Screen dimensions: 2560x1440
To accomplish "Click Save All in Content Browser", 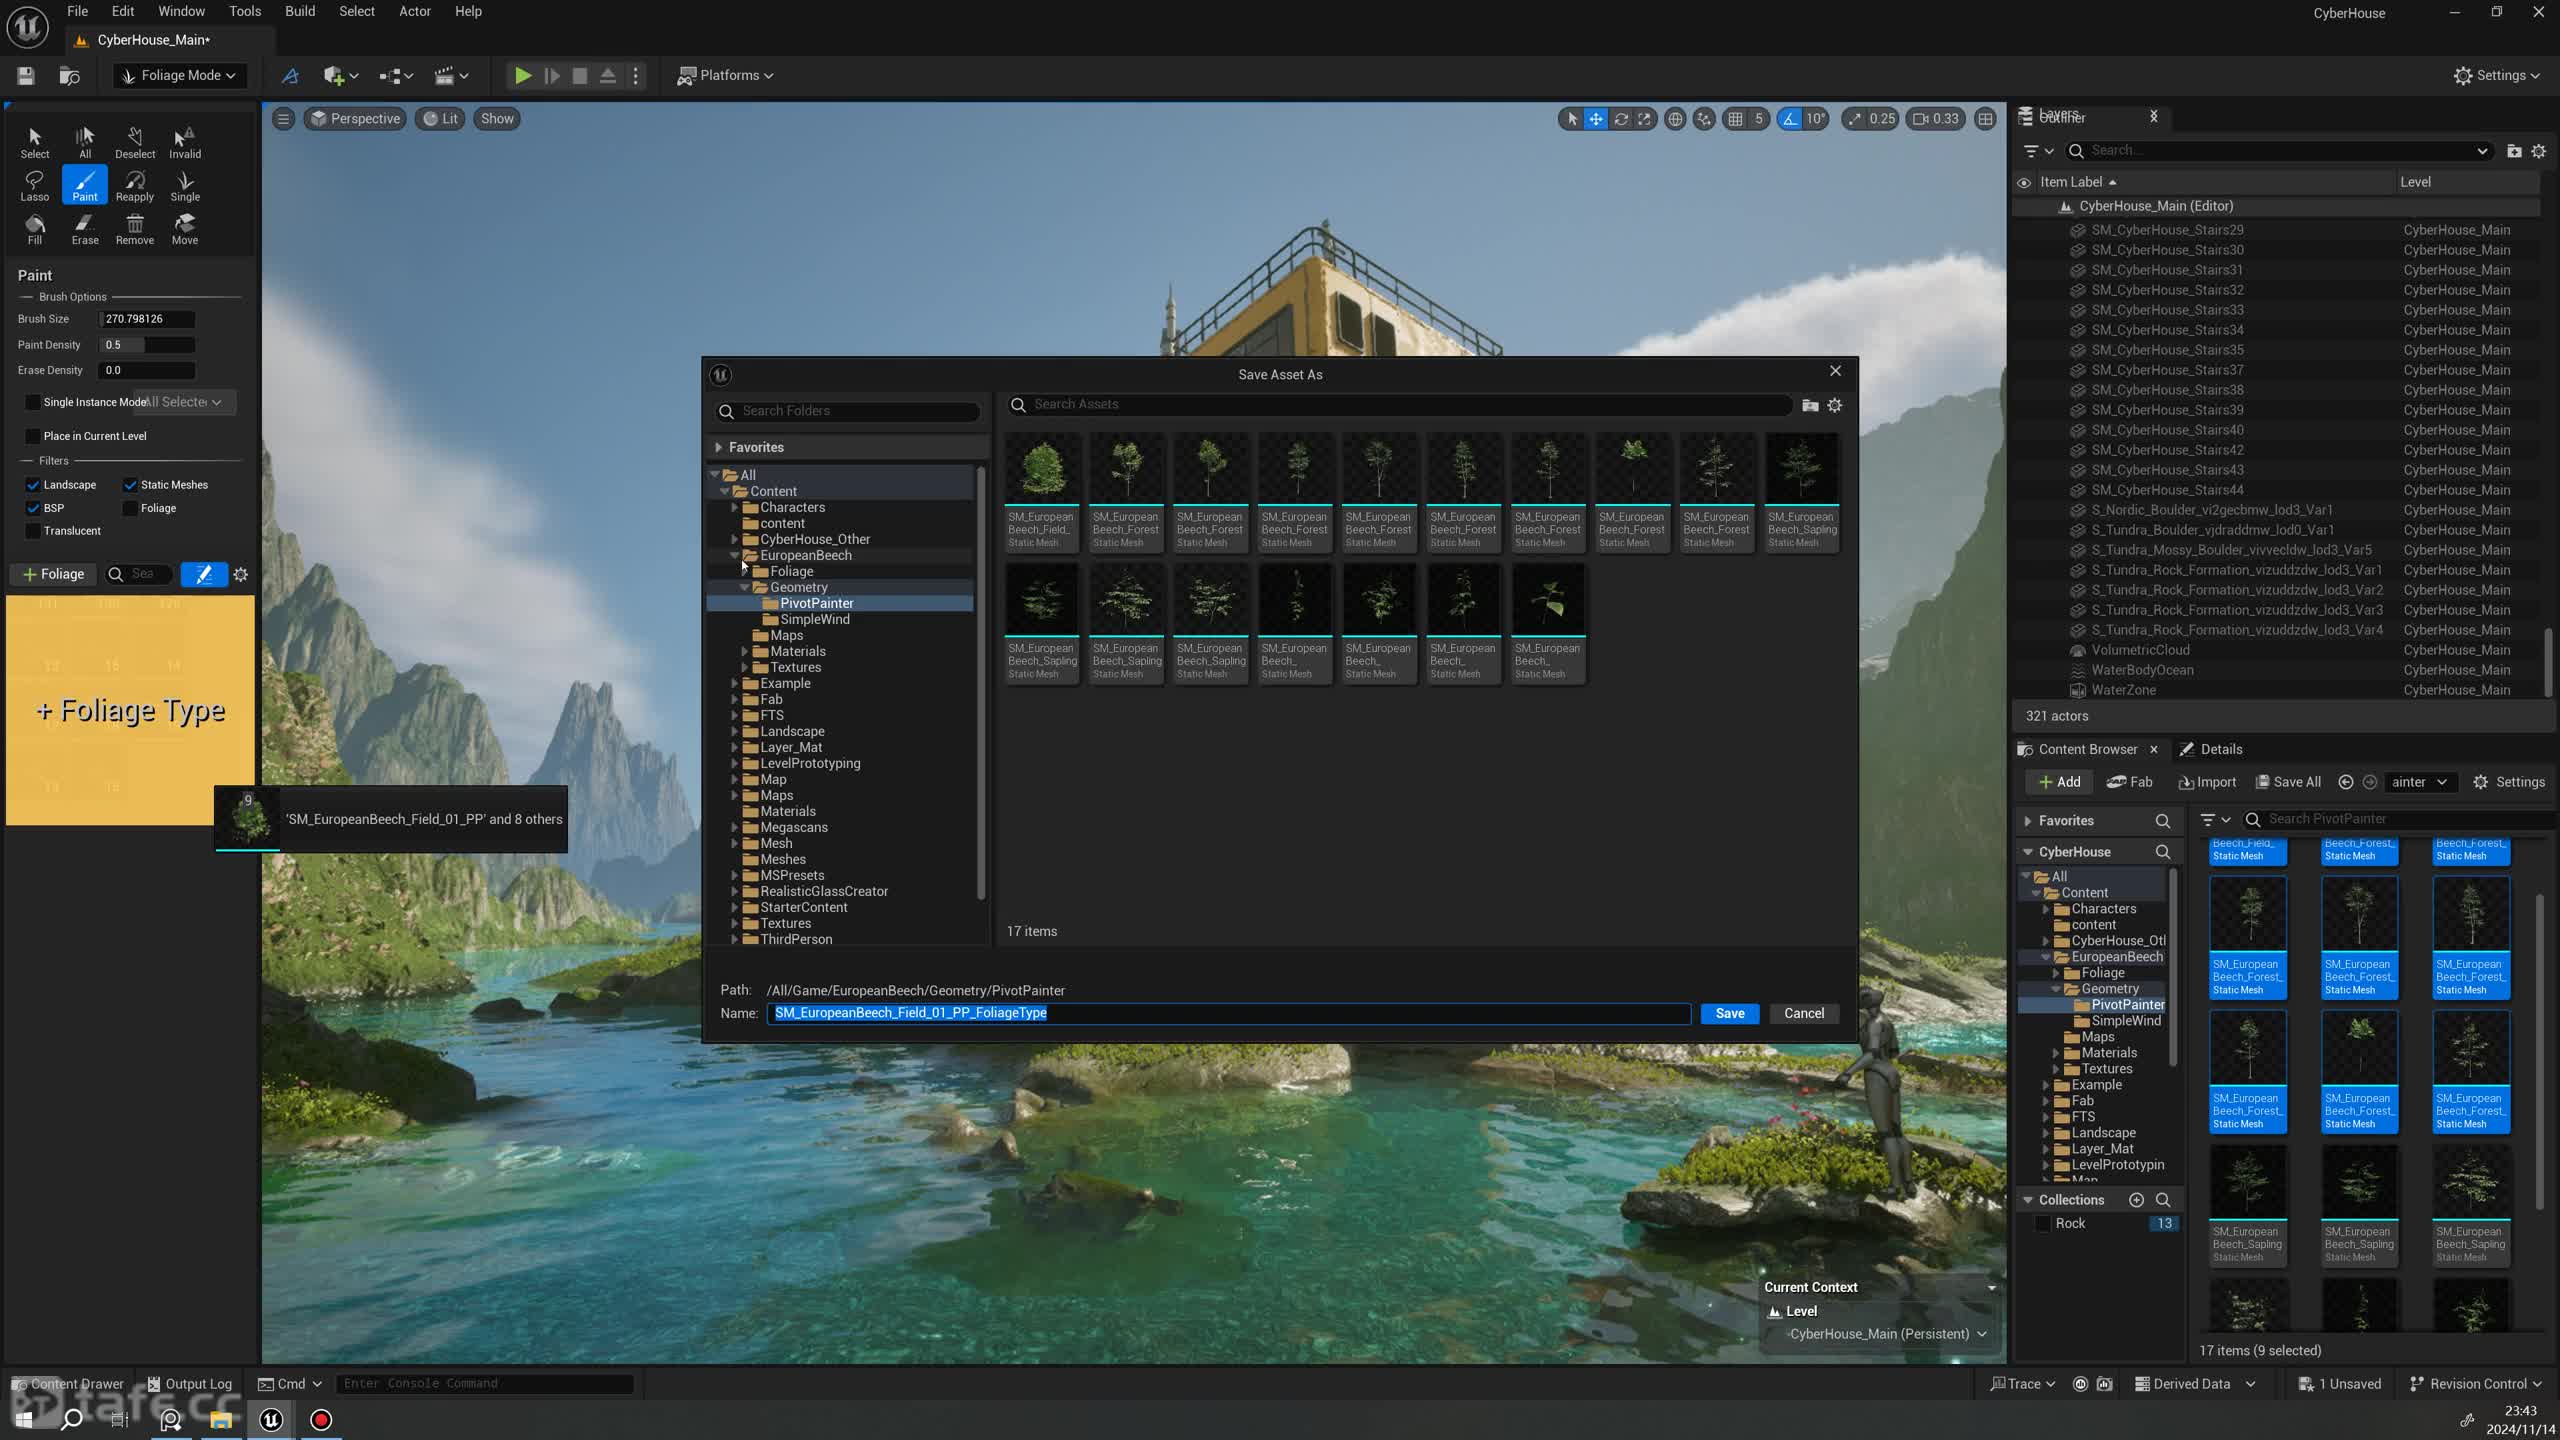I will pos(2288,782).
